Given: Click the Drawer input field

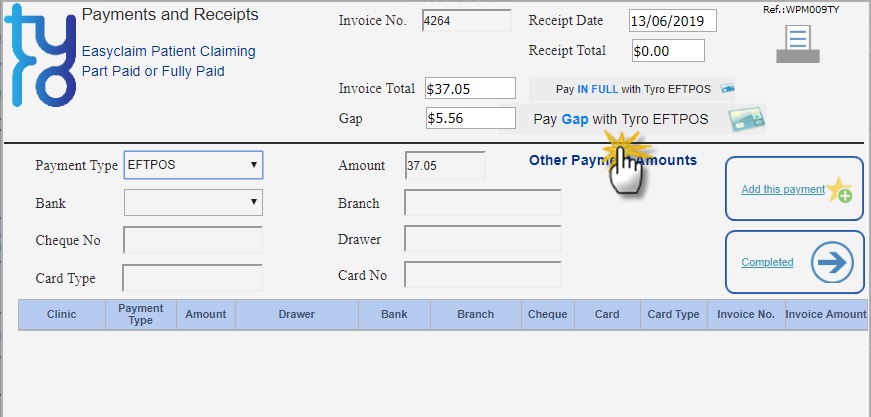Looking at the screenshot, I should [x=483, y=239].
